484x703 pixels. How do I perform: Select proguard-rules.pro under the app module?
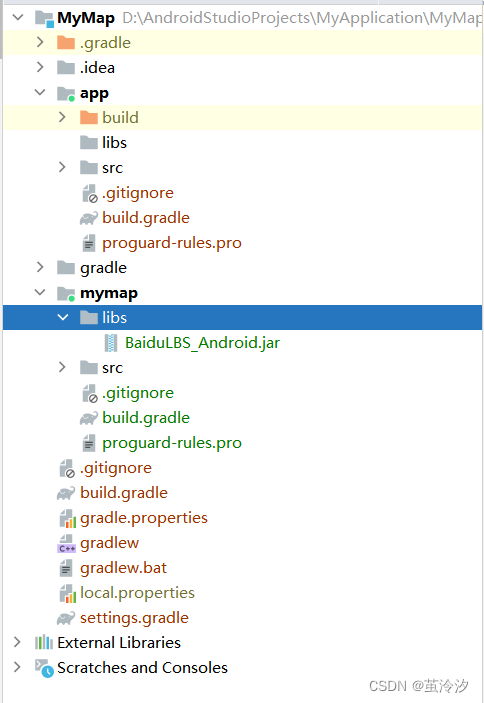(172, 243)
